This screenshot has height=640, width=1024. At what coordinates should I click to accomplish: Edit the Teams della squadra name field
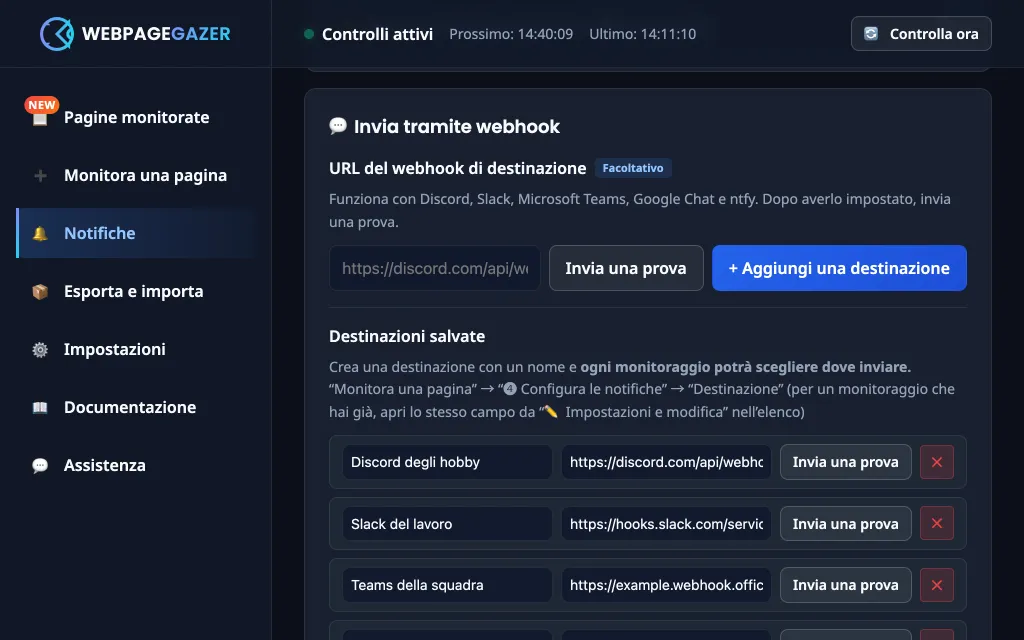(447, 585)
